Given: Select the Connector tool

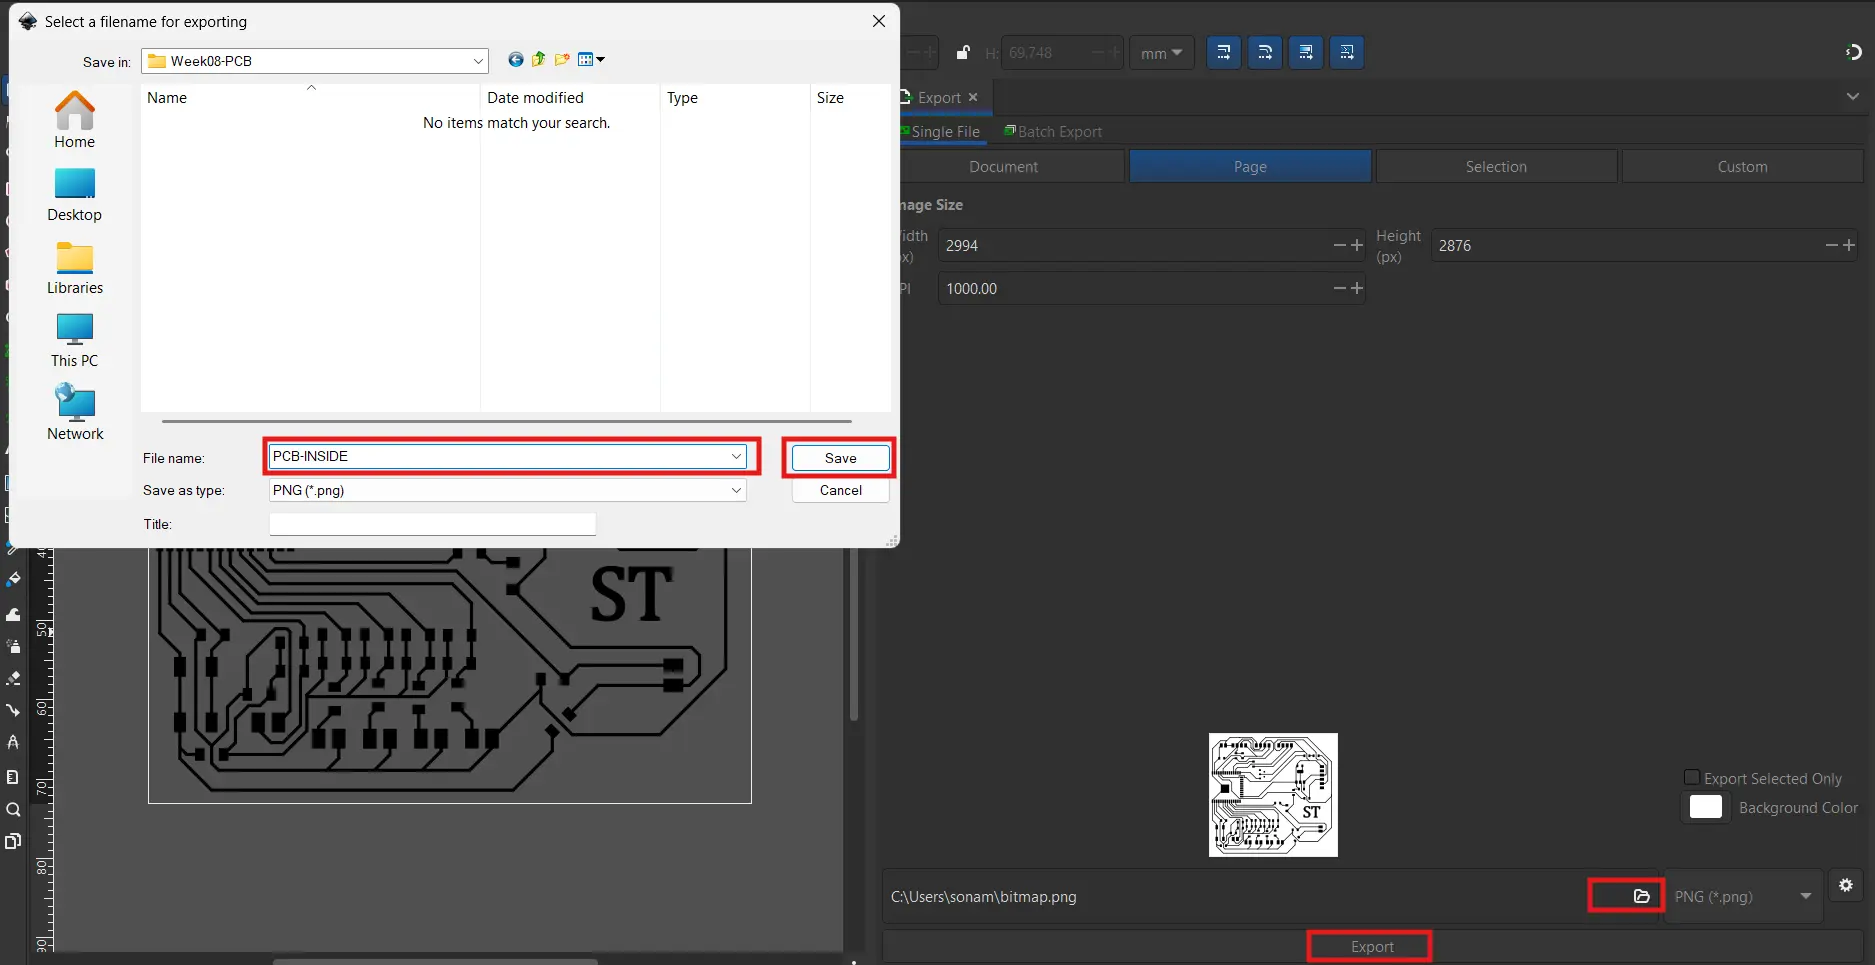Looking at the screenshot, I should [13, 710].
